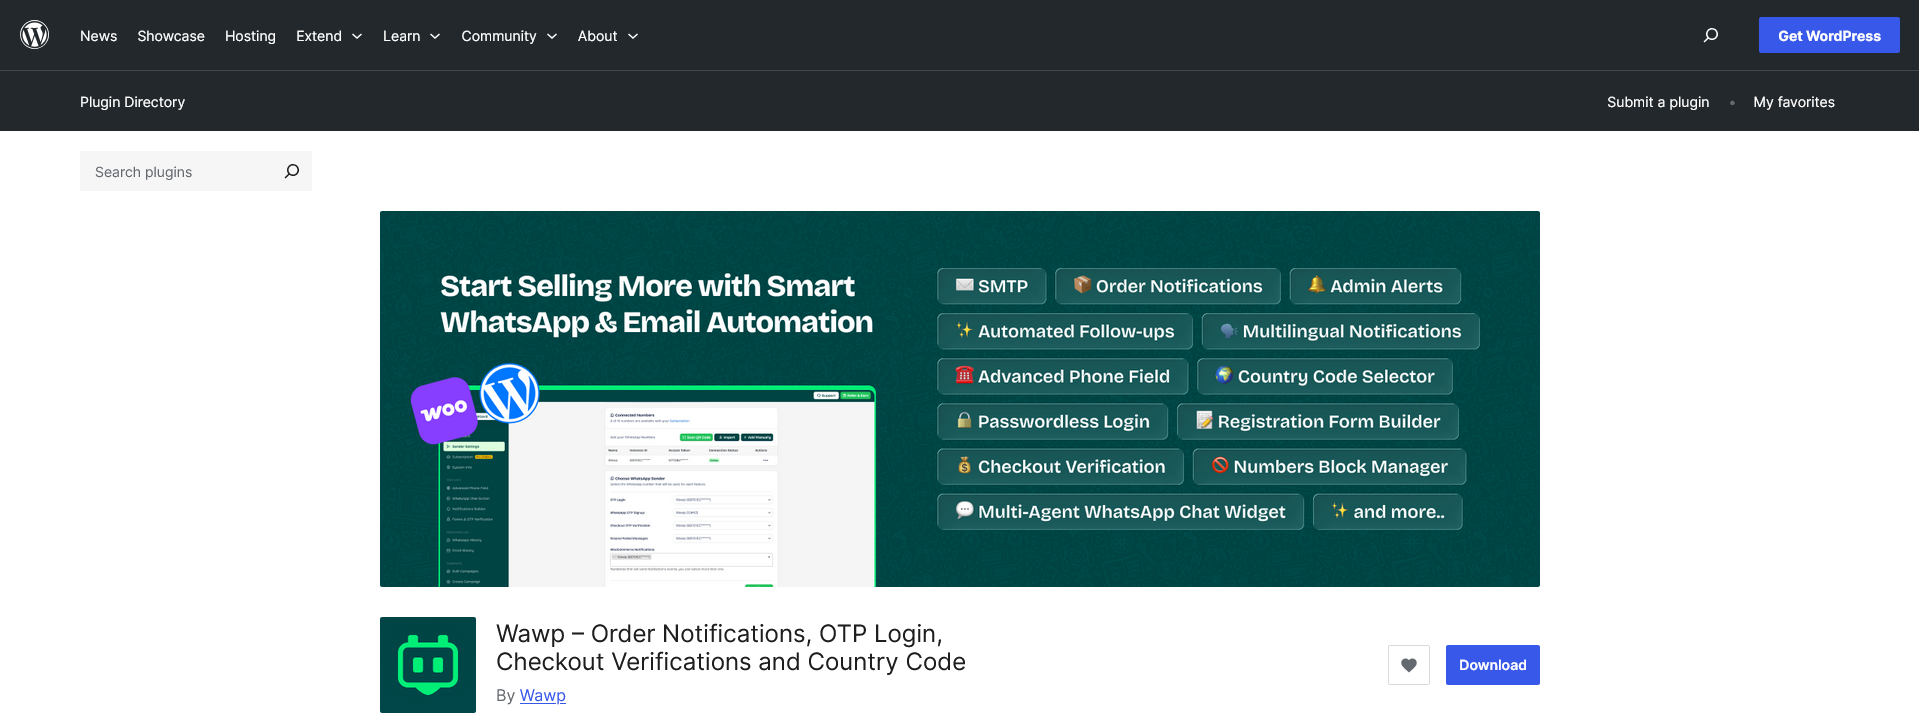
Task: Click Passwordless Login label in banner
Action: [x=1053, y=421]
